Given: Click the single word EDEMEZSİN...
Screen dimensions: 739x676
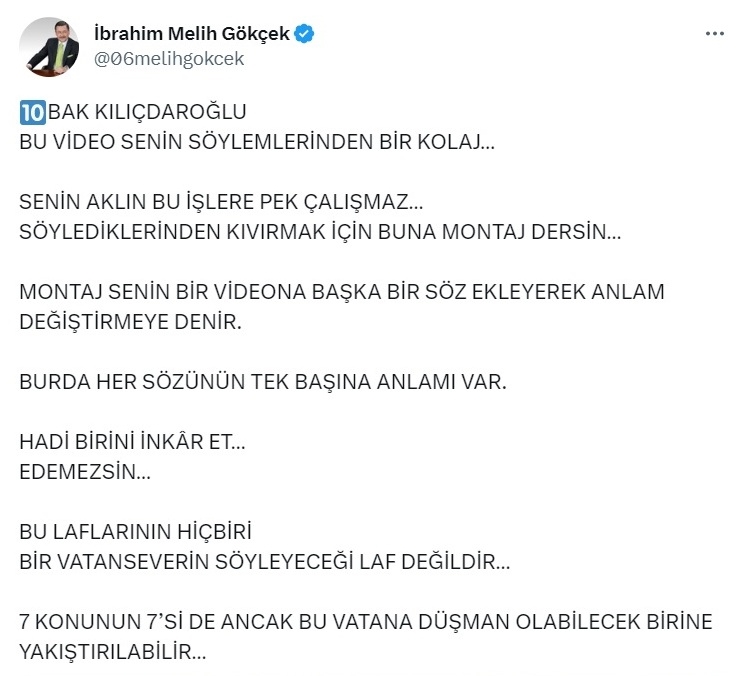Looking at the screenshot, I should click(x=85, y=472).
